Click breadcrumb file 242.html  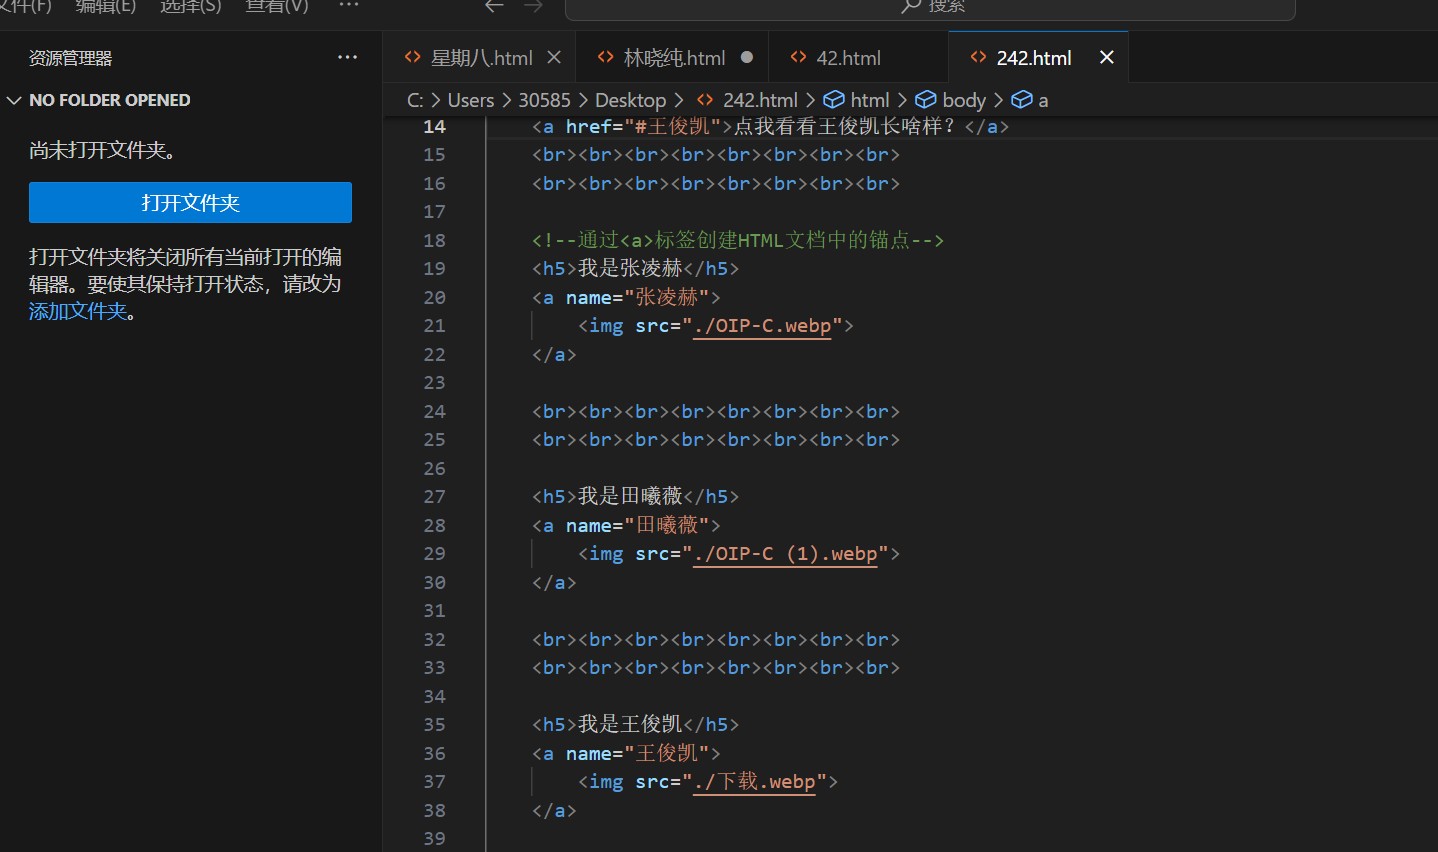[760, 100]
